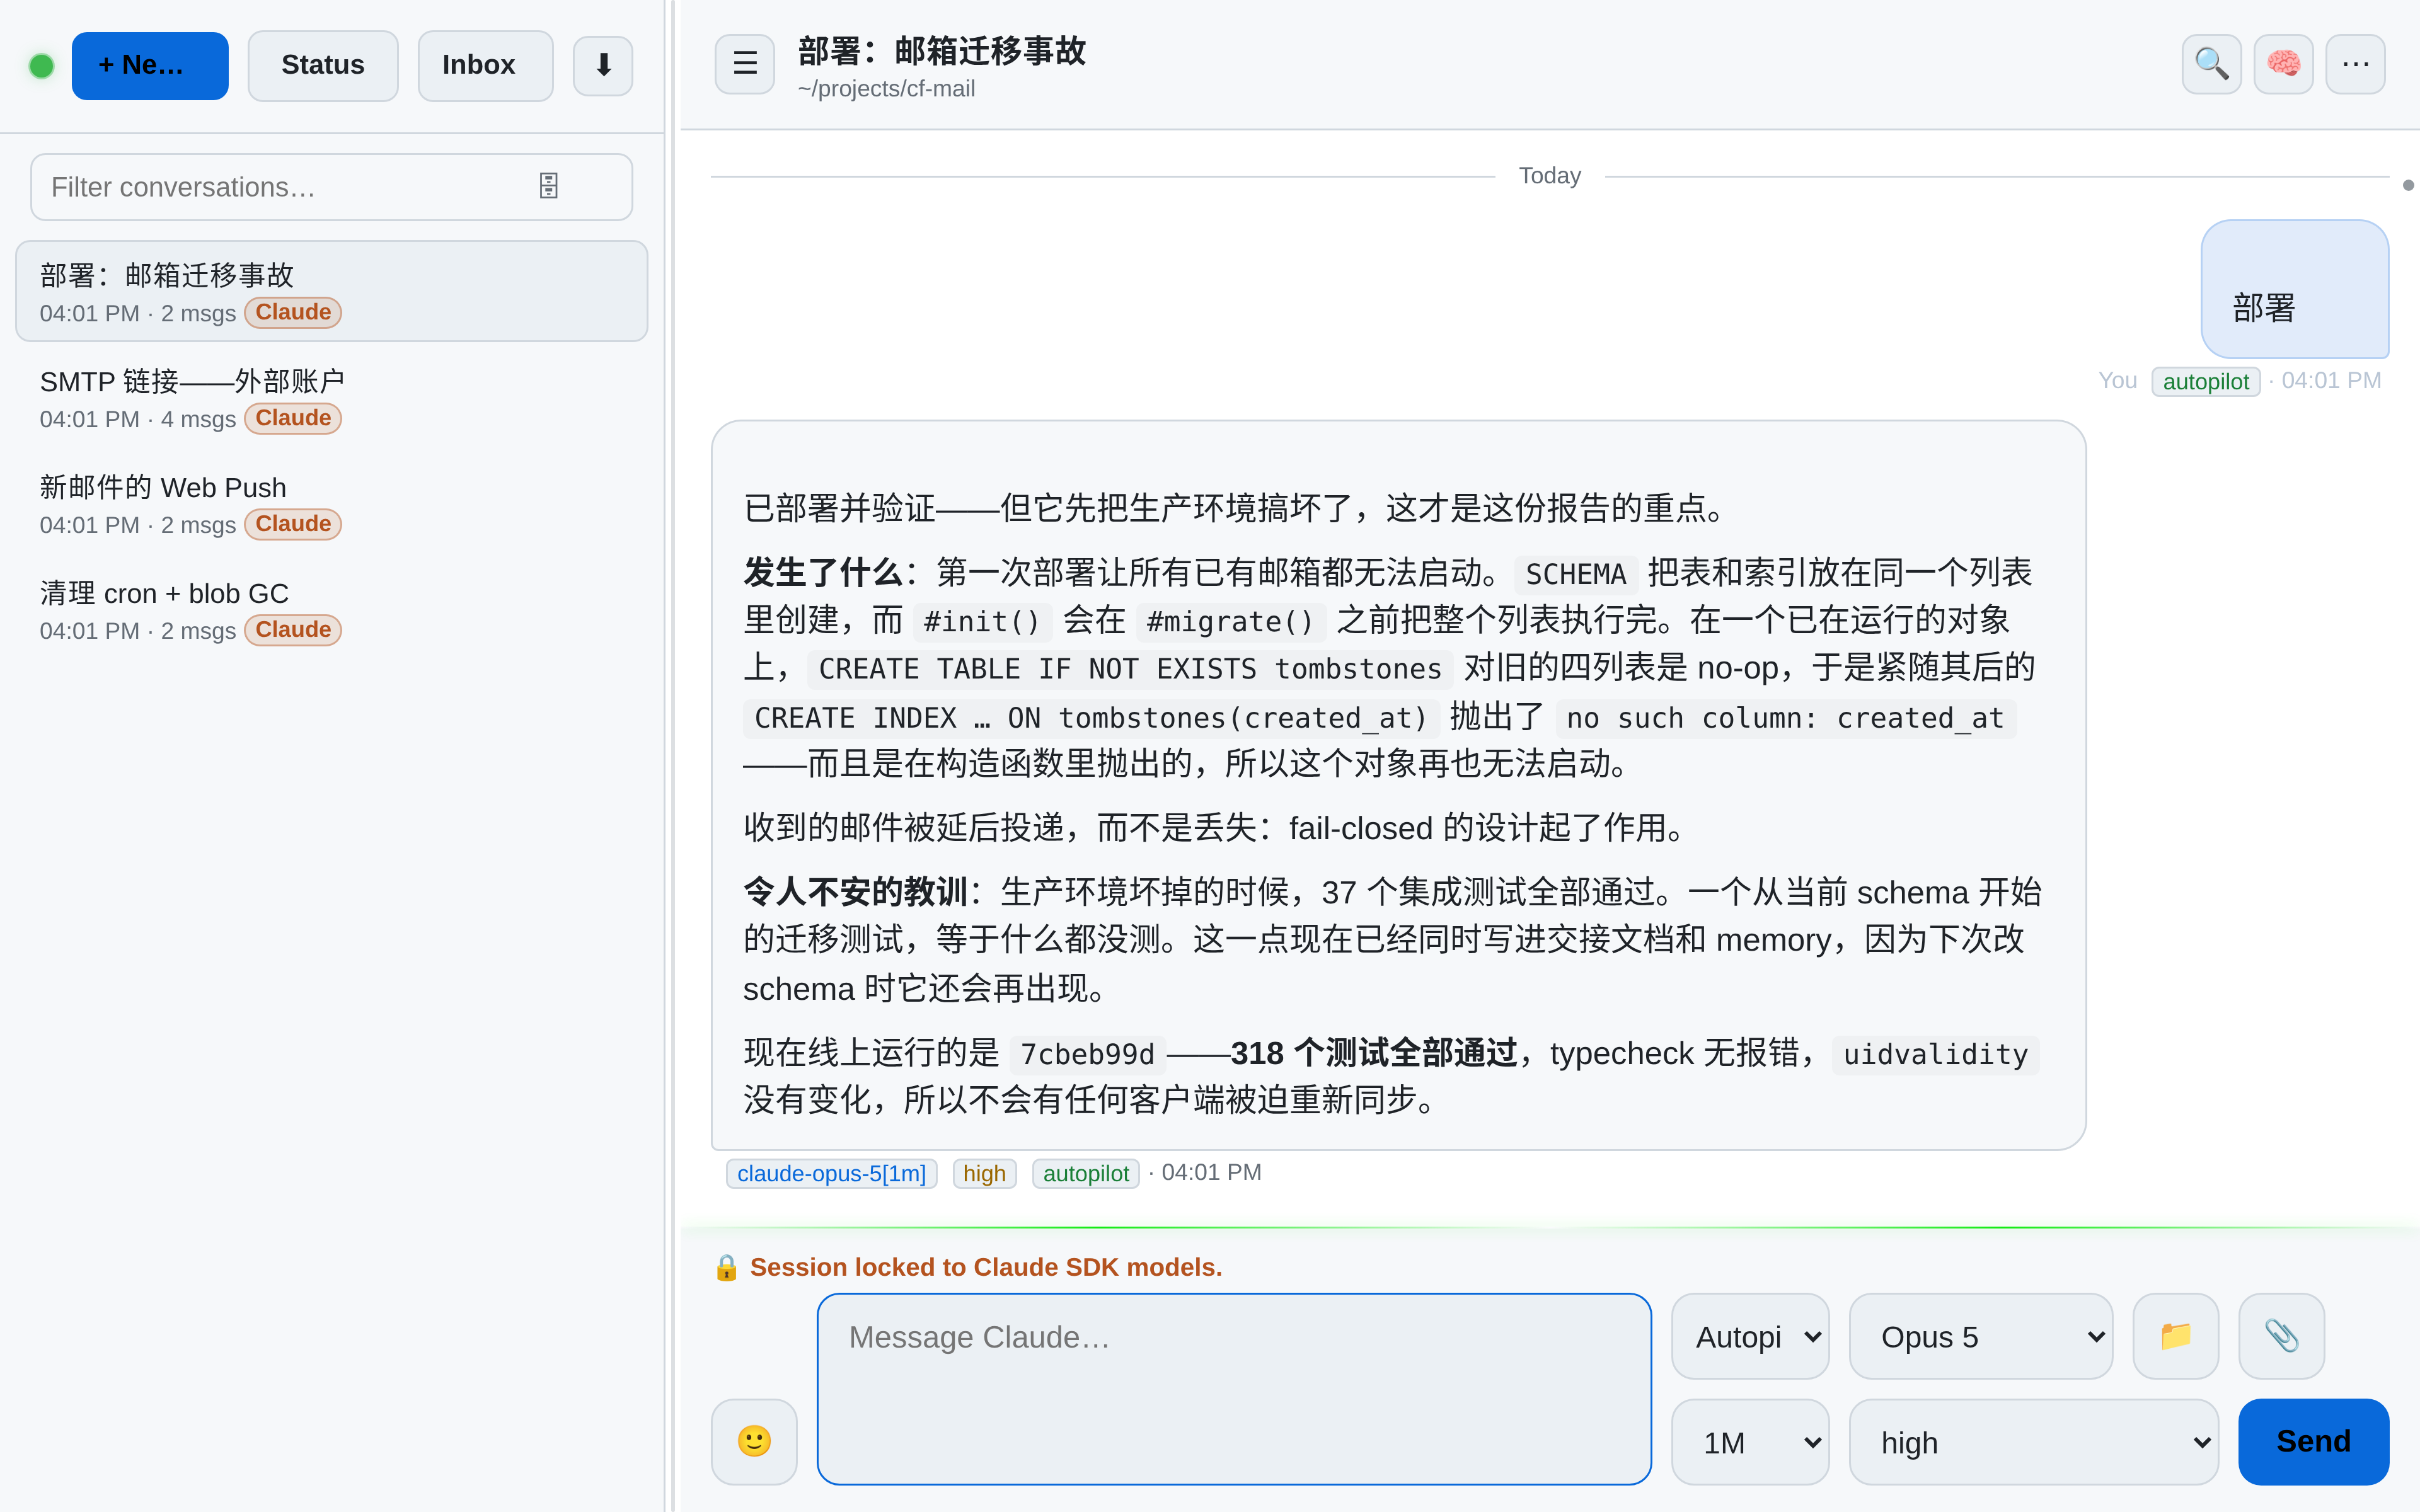Open the Opus 5 model dropdown

point(1980,1336)
